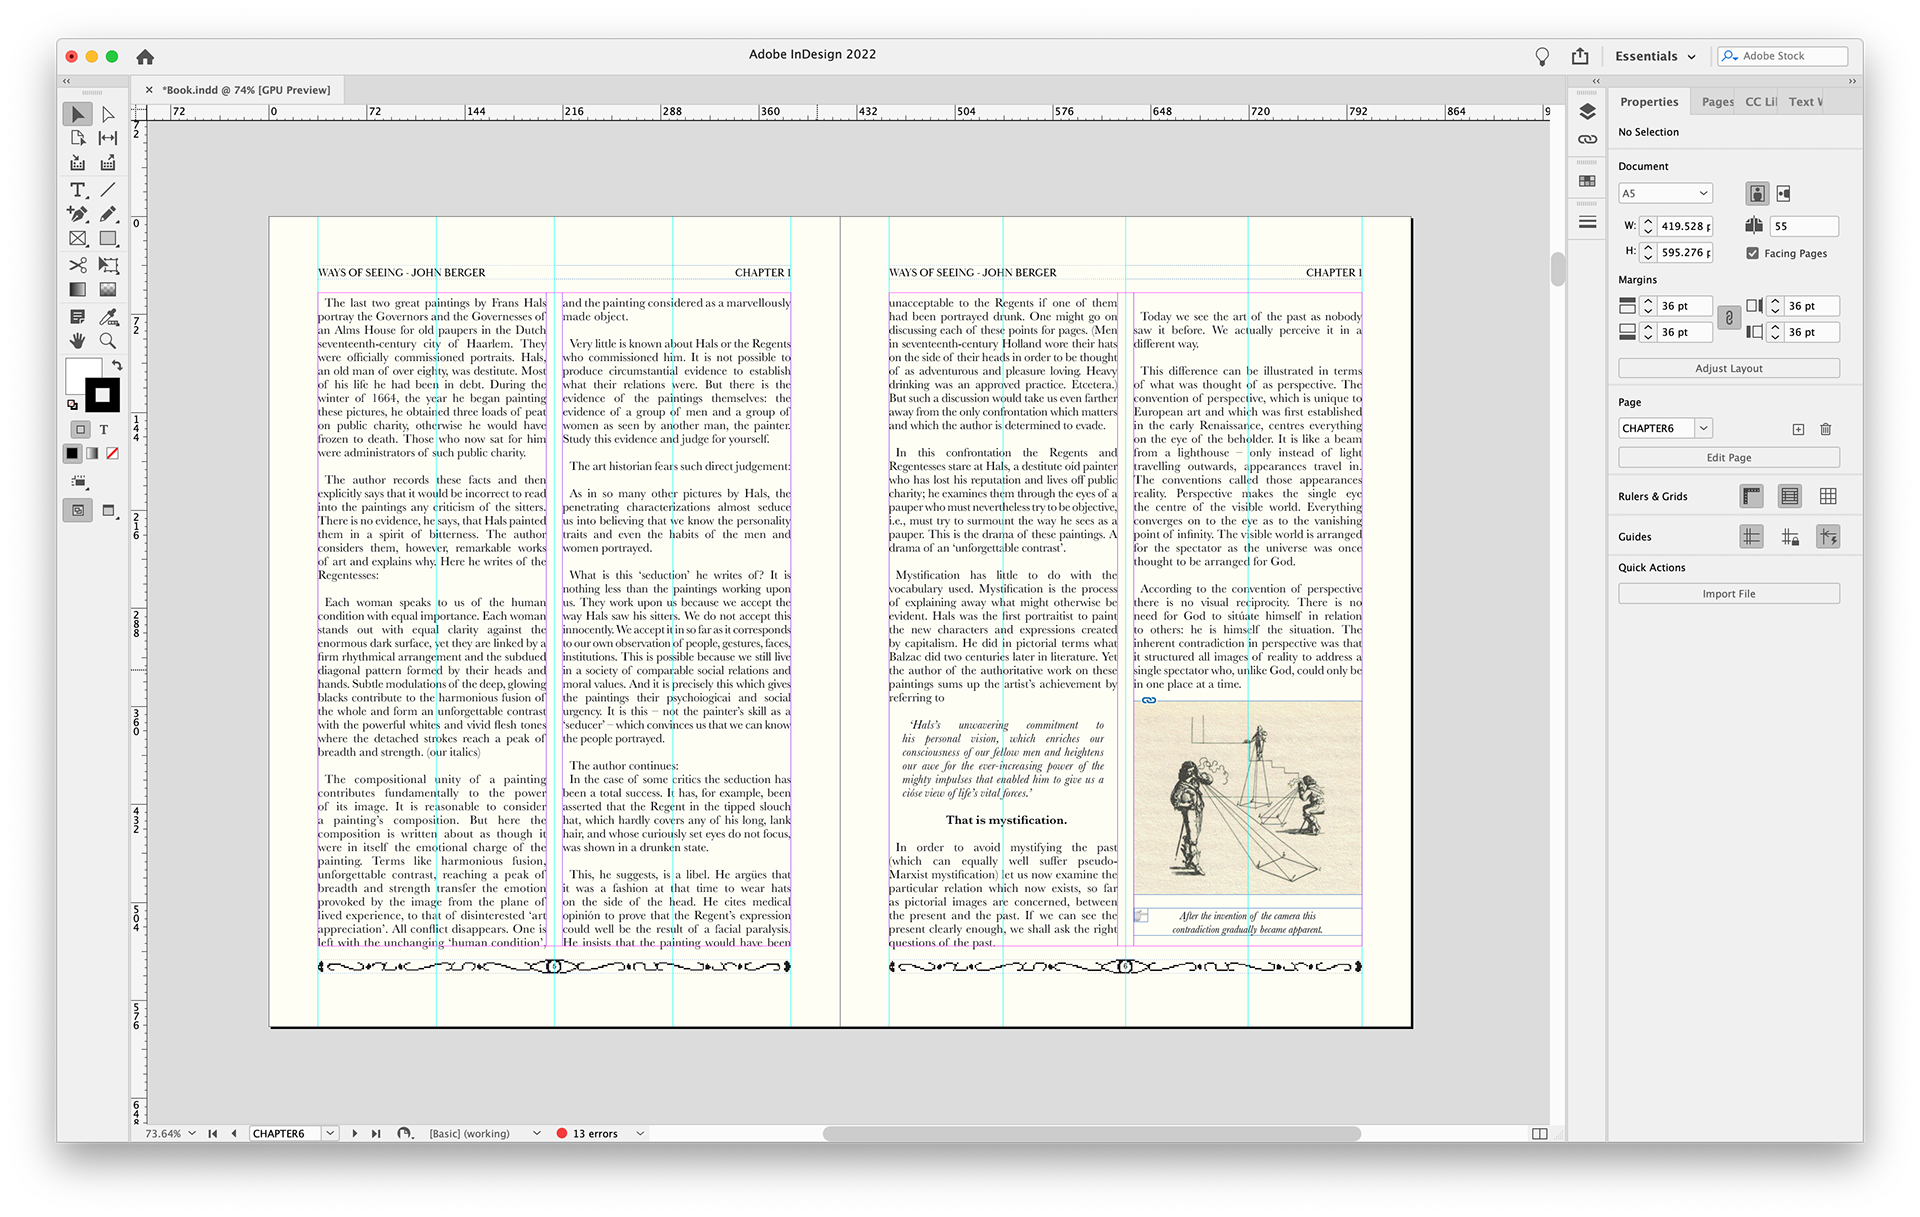The width and height of the screenshot is (1920, 1217).
Task: Toggle Show Document Grid button
Action: click(1828, 496)
